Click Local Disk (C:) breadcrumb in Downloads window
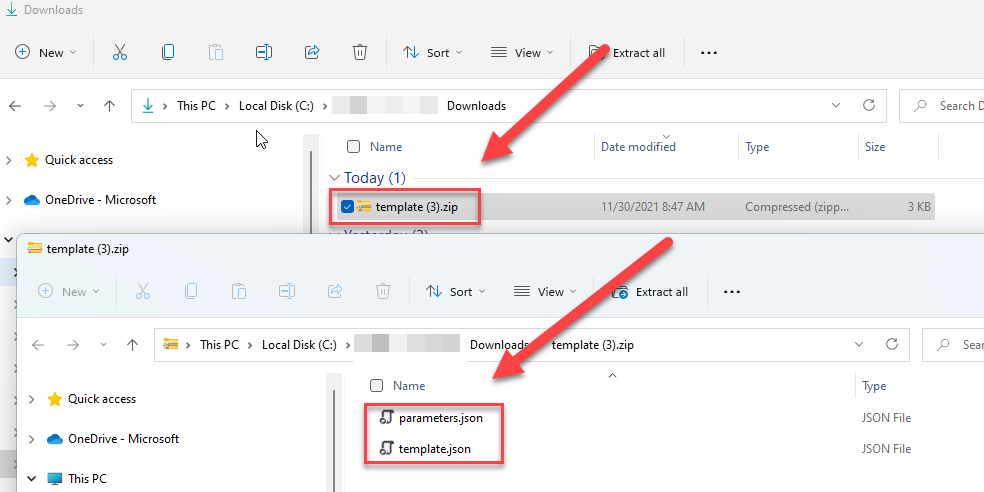Screen dimensions: 984x492 click(x=276, y=106)
